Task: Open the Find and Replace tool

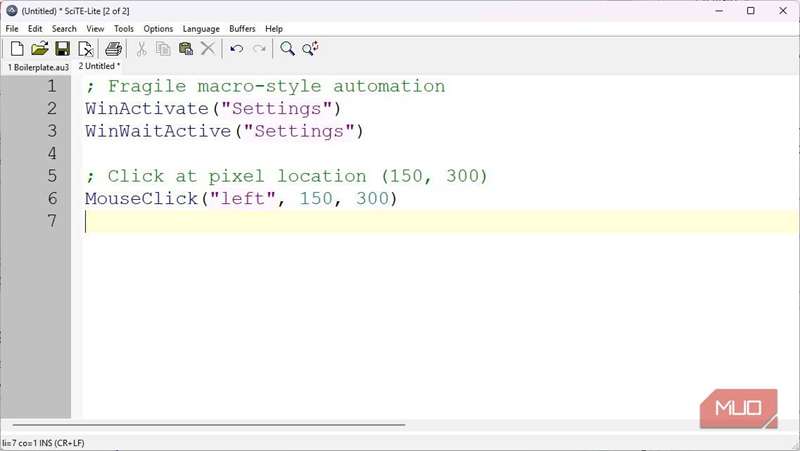Action: coord(310,48)
